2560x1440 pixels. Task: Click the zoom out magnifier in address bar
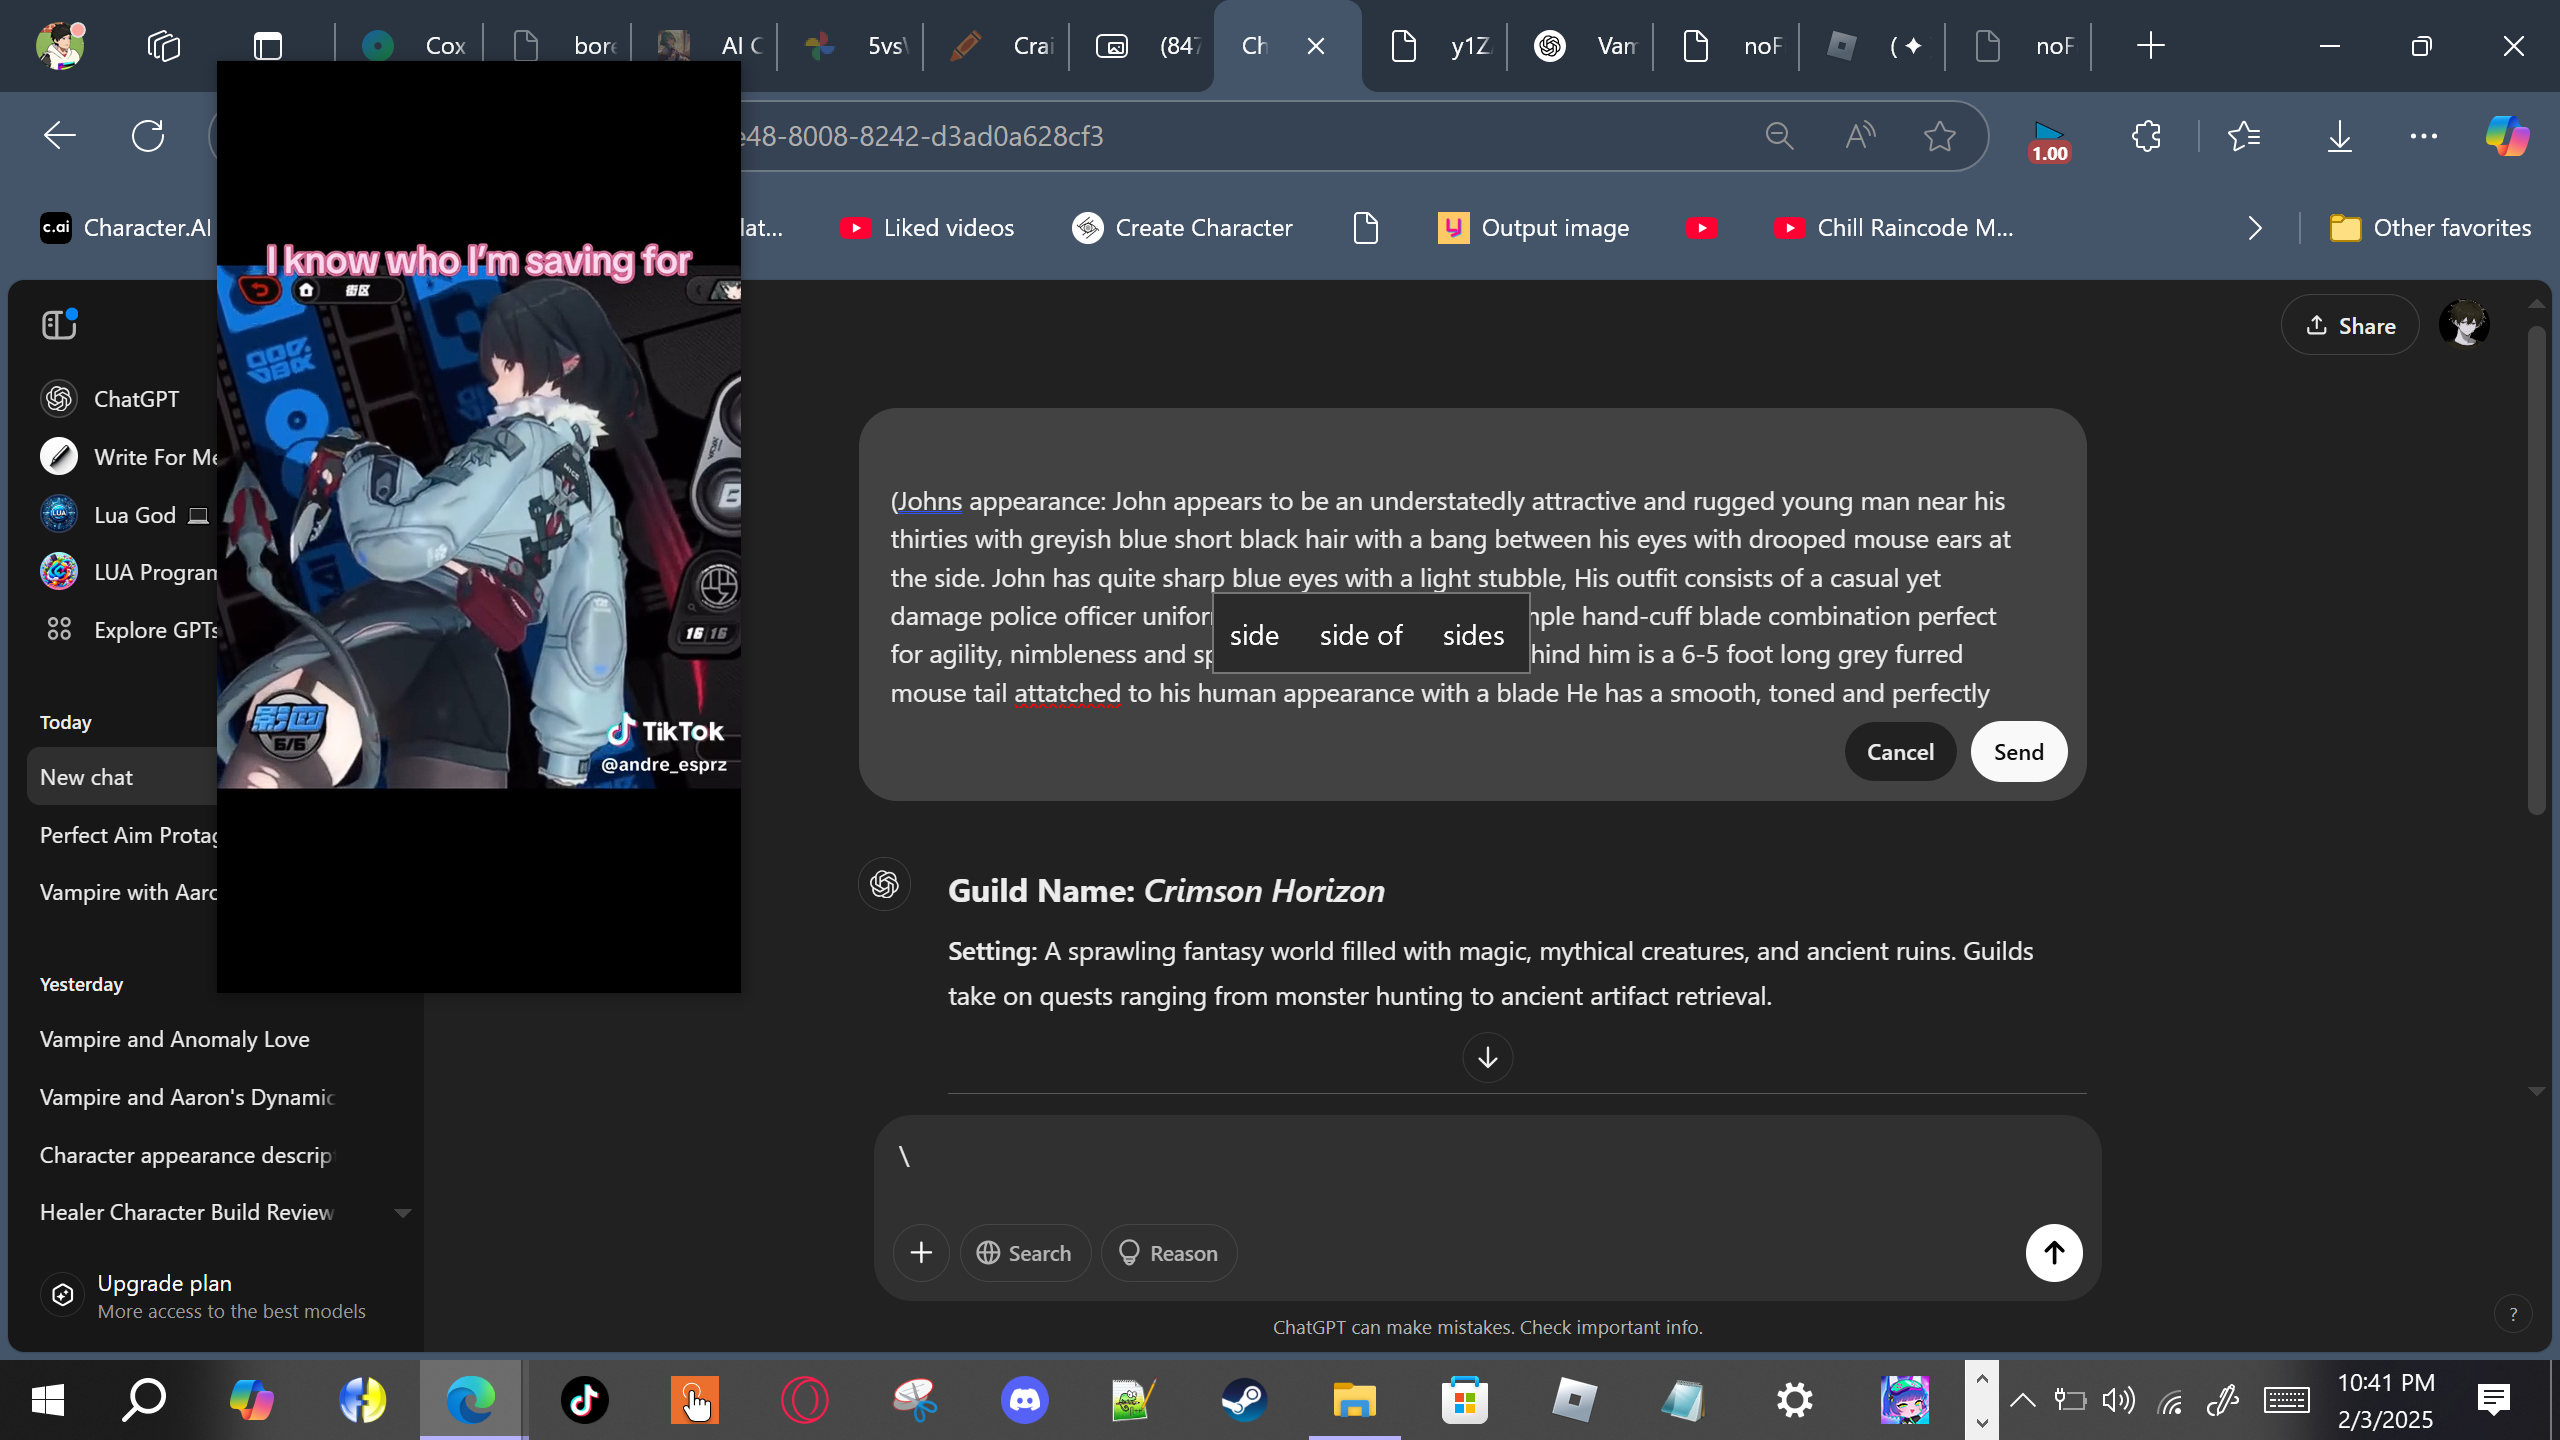click(1779, 135)
